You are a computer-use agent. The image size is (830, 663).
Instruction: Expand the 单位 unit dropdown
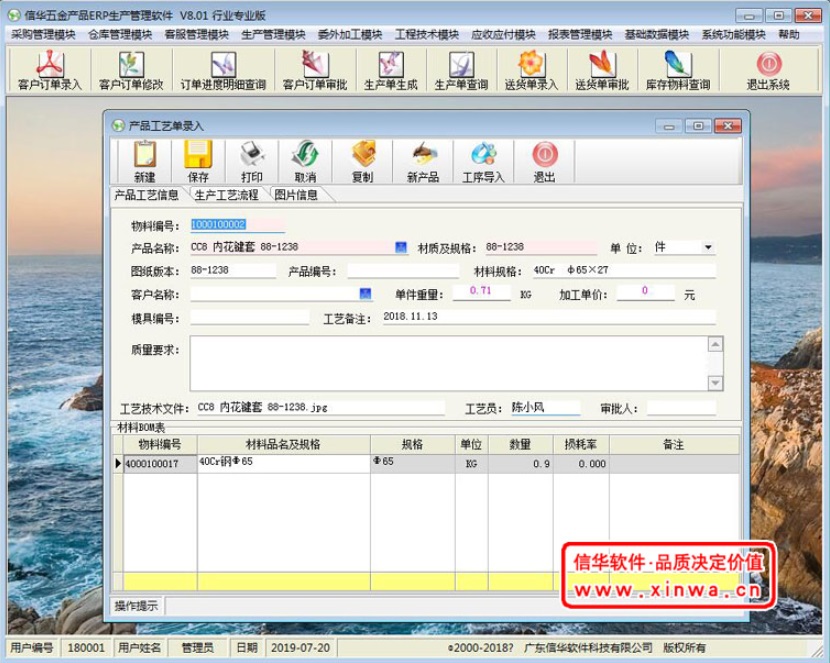708,247
